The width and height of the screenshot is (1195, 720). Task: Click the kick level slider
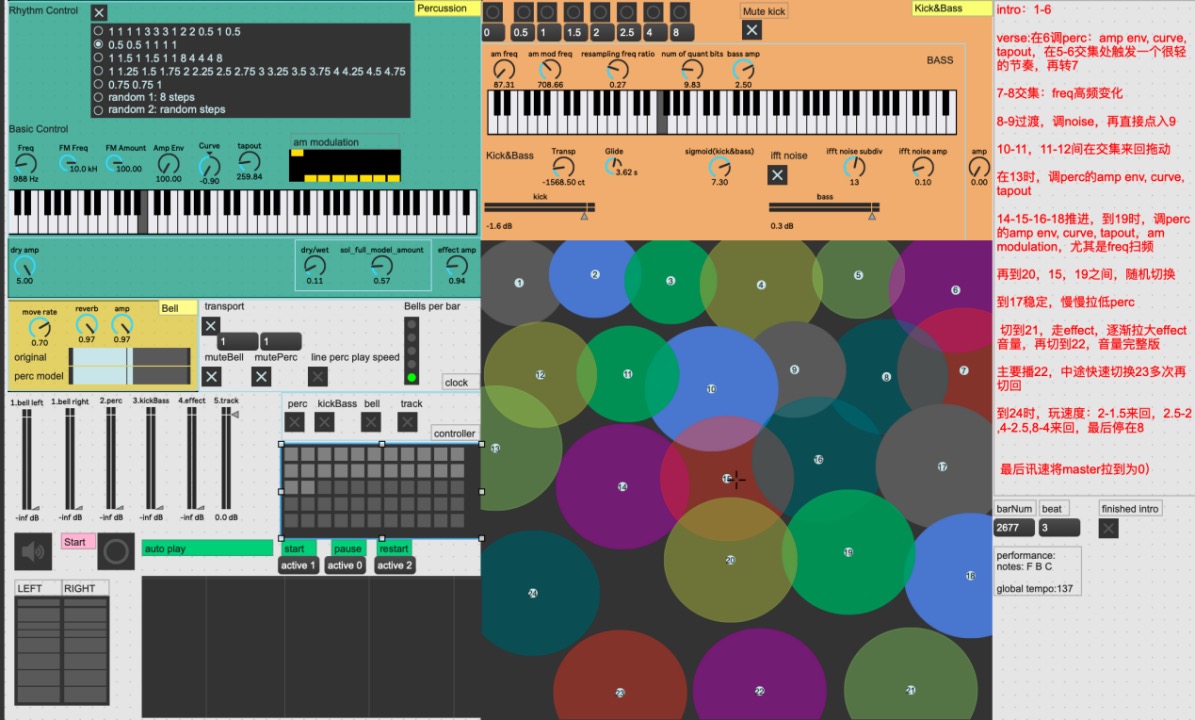[540, 207]
